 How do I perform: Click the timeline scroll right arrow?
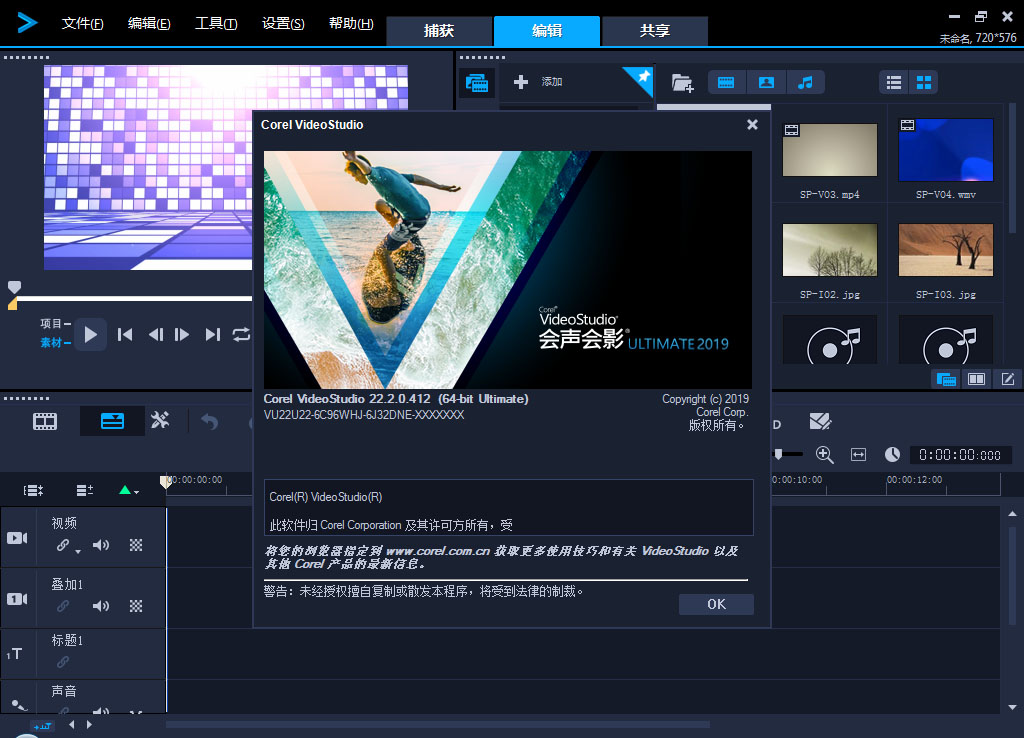click(89, 724)
